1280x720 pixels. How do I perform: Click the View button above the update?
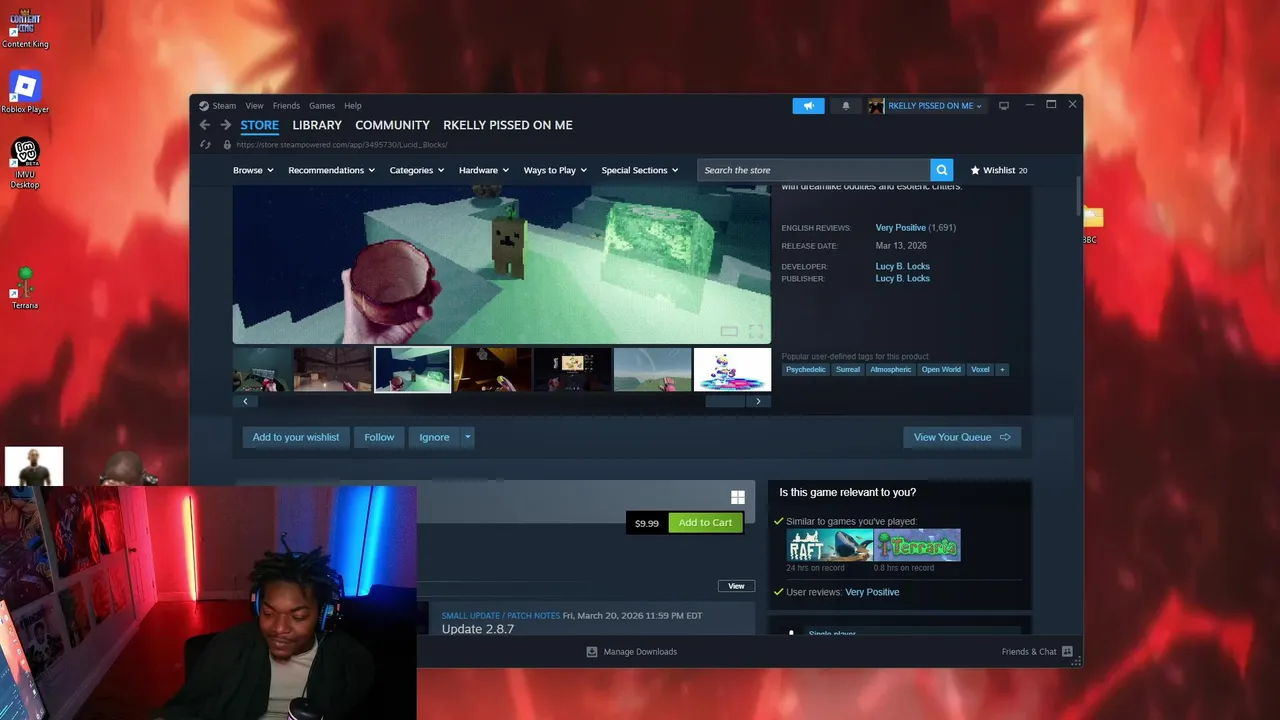pyautogui.click(x=736, y=586)
